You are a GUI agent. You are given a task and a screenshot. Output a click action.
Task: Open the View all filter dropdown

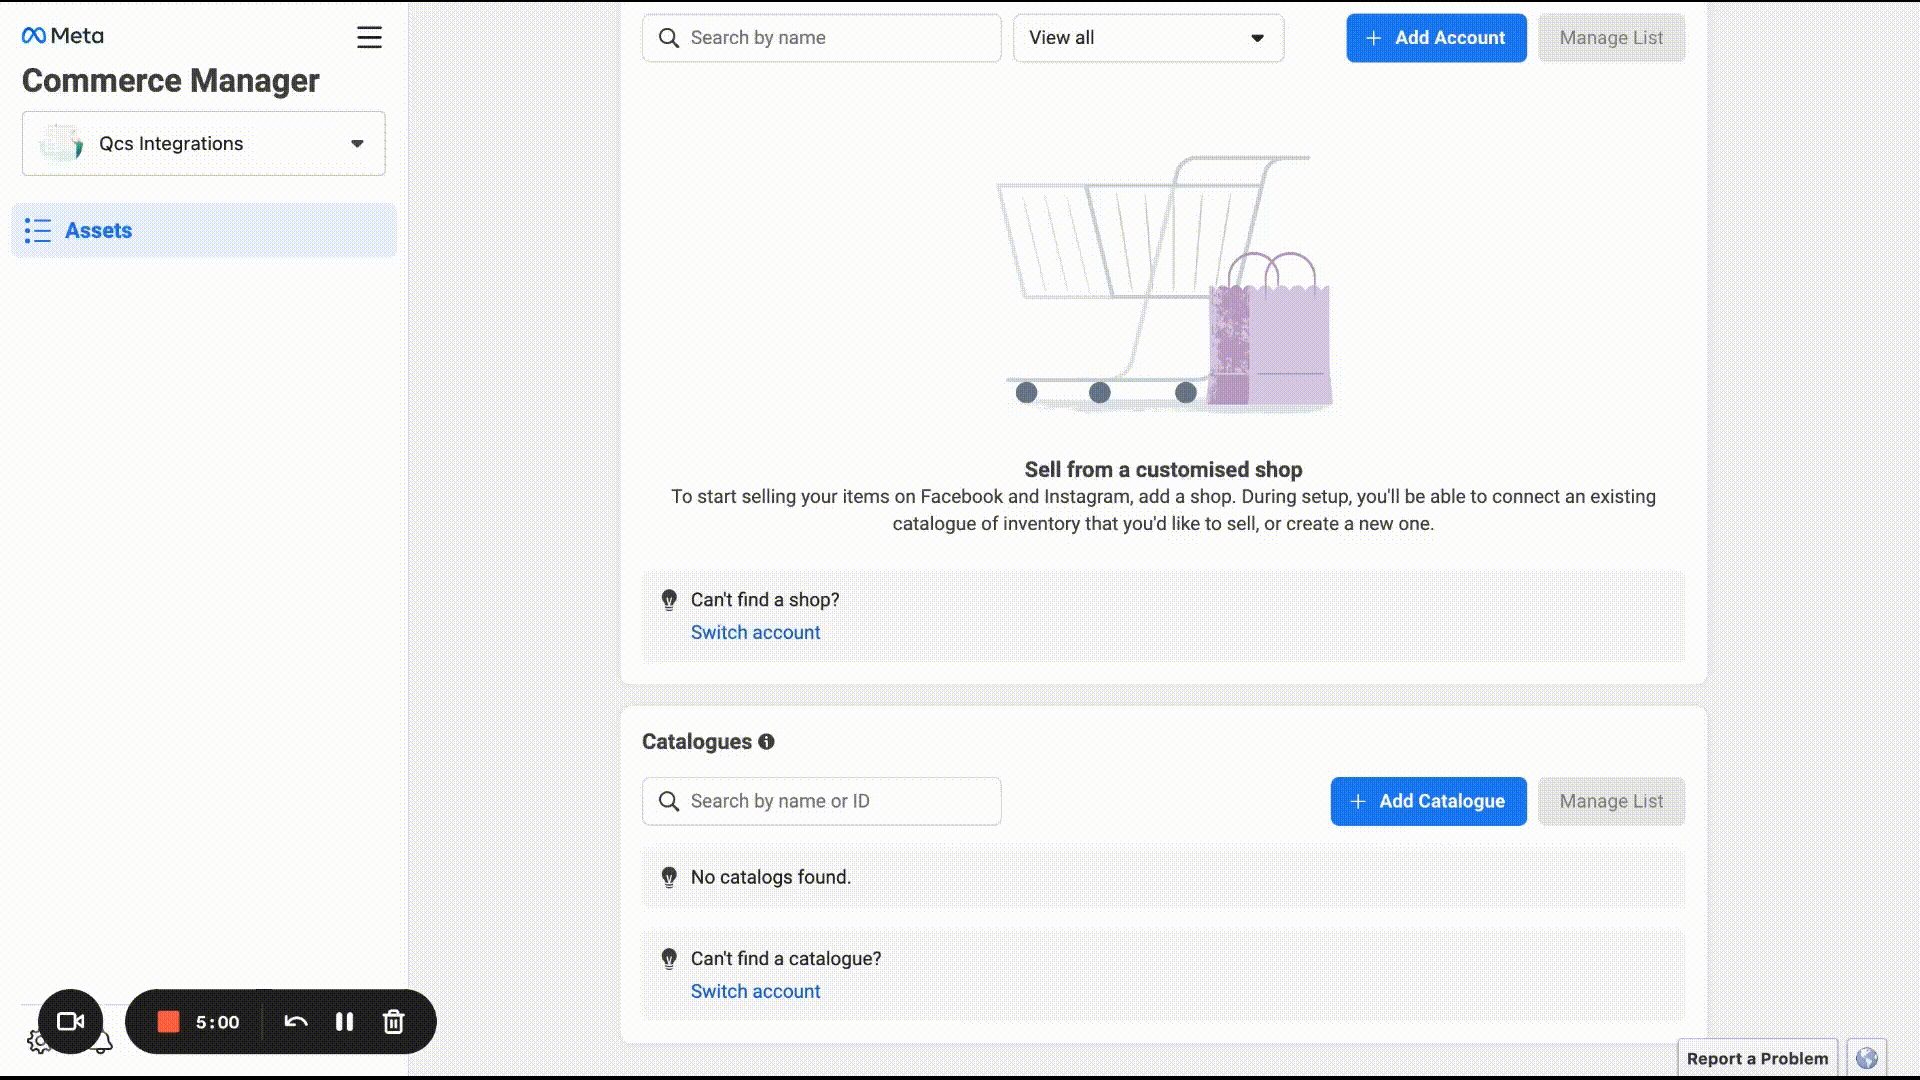click(1148, 38)
